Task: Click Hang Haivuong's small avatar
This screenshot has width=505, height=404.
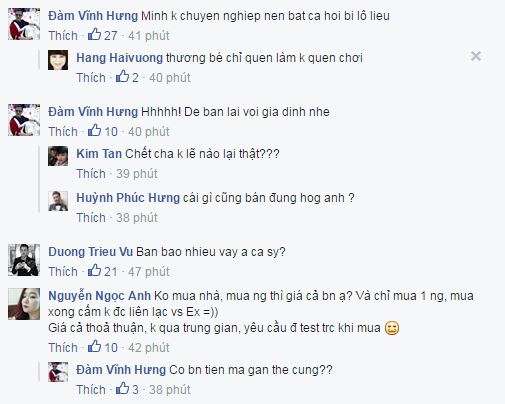Action: point(58,60)
